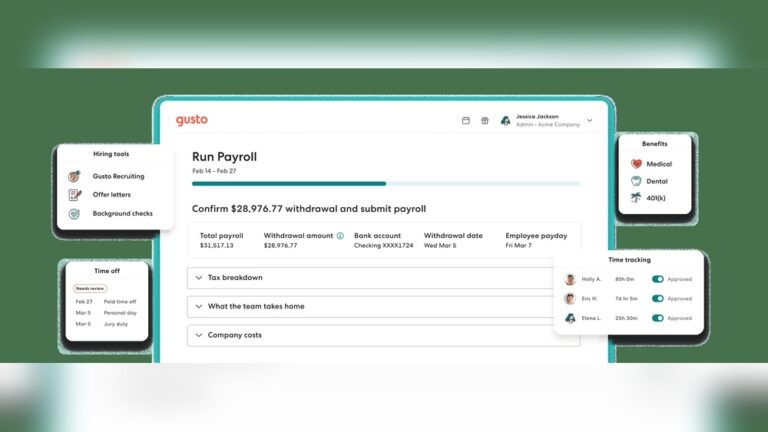This screenshot has height=432, width=768.
Task: Click Employee payday Fri Mar 7
Action: click(x=518, y=245)
